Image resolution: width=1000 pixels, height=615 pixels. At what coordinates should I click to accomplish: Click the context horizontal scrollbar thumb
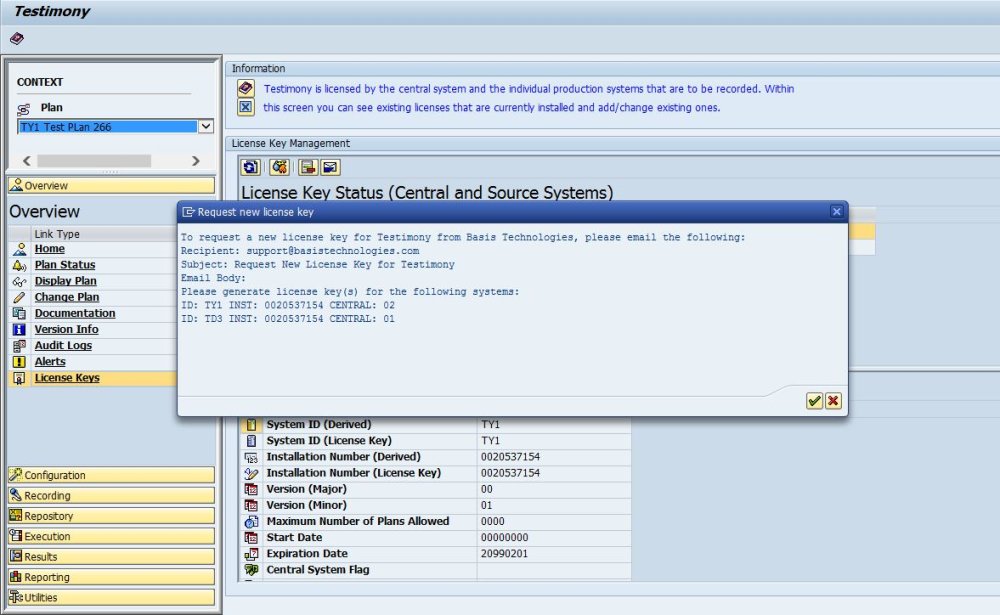[x=94, y=161]
